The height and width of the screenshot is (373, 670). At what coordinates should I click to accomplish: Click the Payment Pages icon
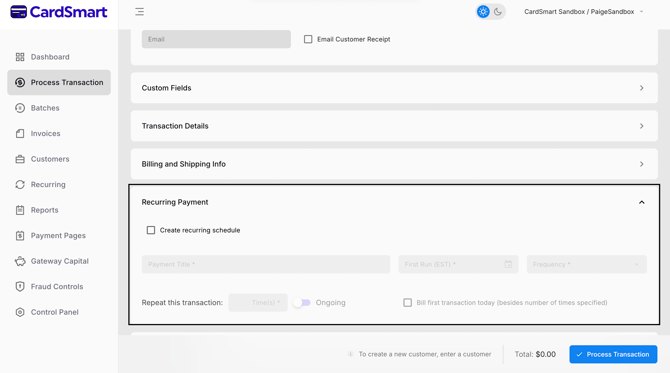[x=20, y=235]
